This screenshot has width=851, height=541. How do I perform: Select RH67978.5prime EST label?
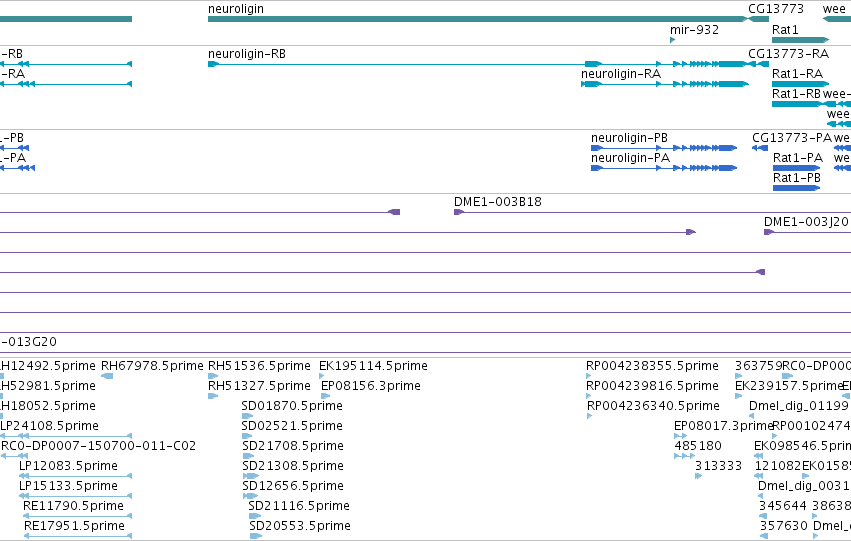(152, 366)
